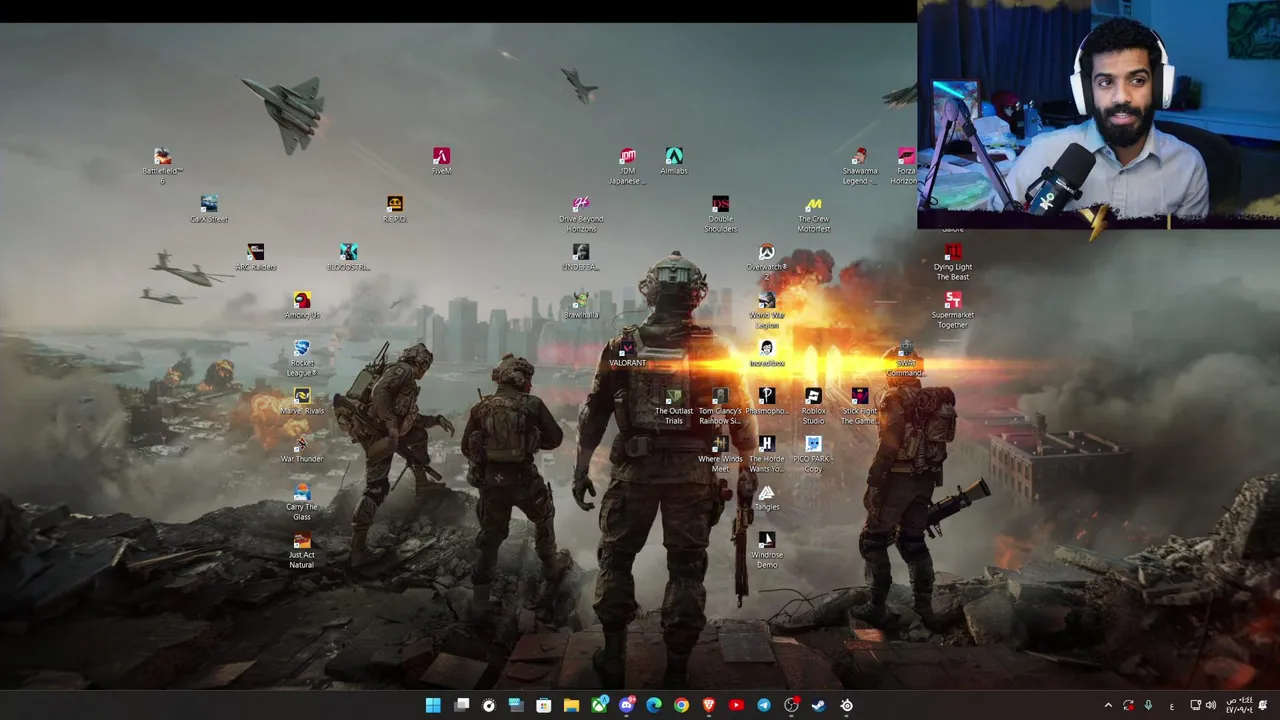Select the Drive Beyond Horizons icon
This screenshot has width=1280, height=720.
(581, 214)
